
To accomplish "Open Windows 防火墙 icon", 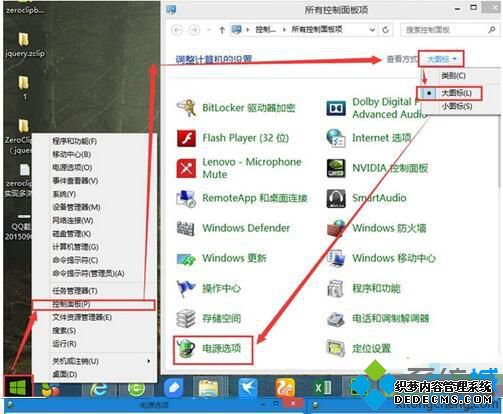I will pyautogui.click(x=336, y=228).
